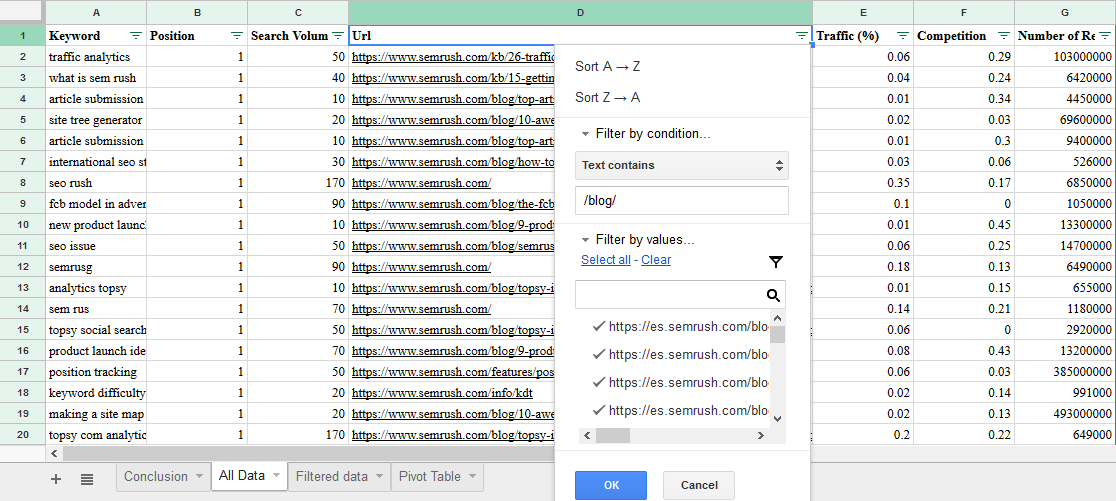1116x501 pixels.
Task: Select the 0.45 competition cell
Action: click(964, 225)
